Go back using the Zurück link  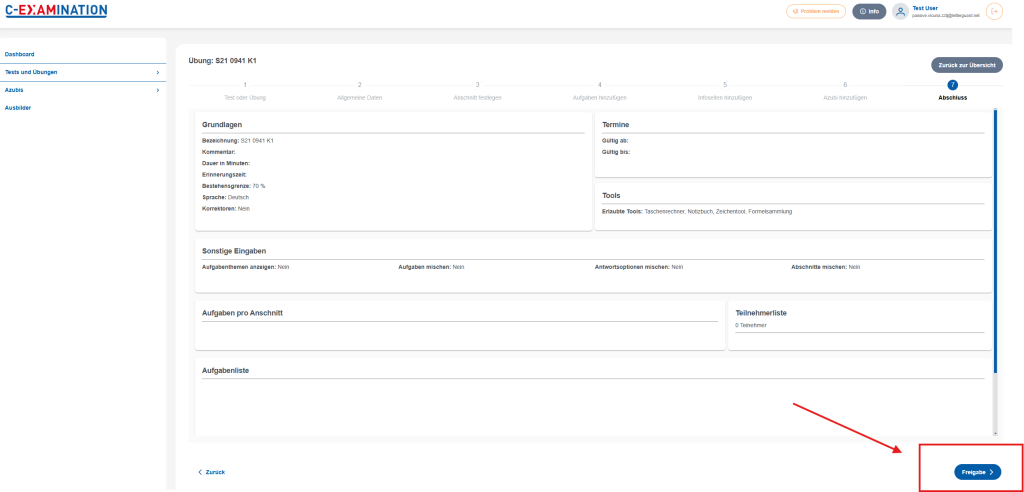211,471
